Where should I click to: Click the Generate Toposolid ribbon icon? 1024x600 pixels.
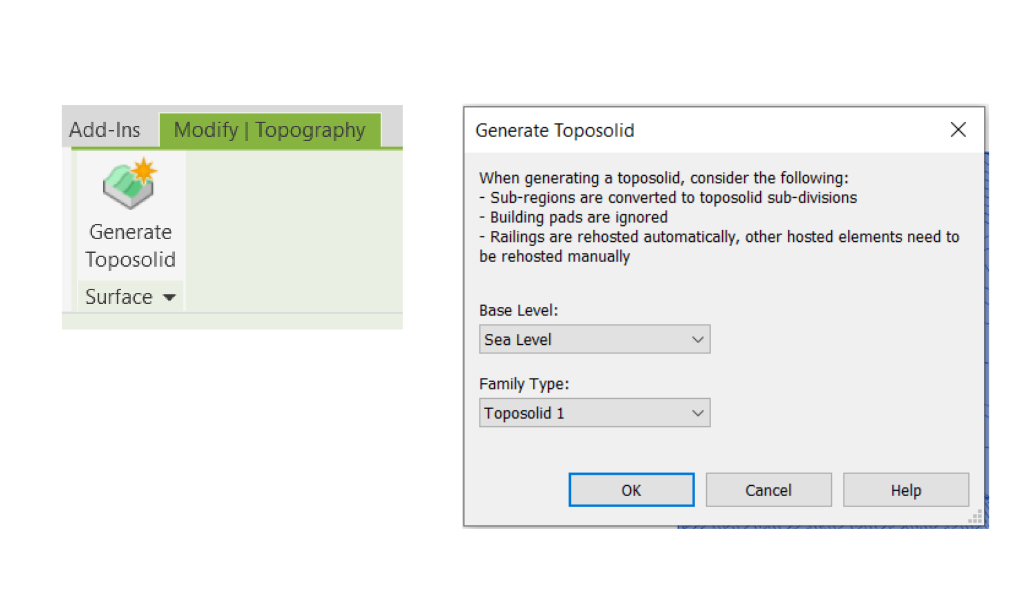click(130, 185)
